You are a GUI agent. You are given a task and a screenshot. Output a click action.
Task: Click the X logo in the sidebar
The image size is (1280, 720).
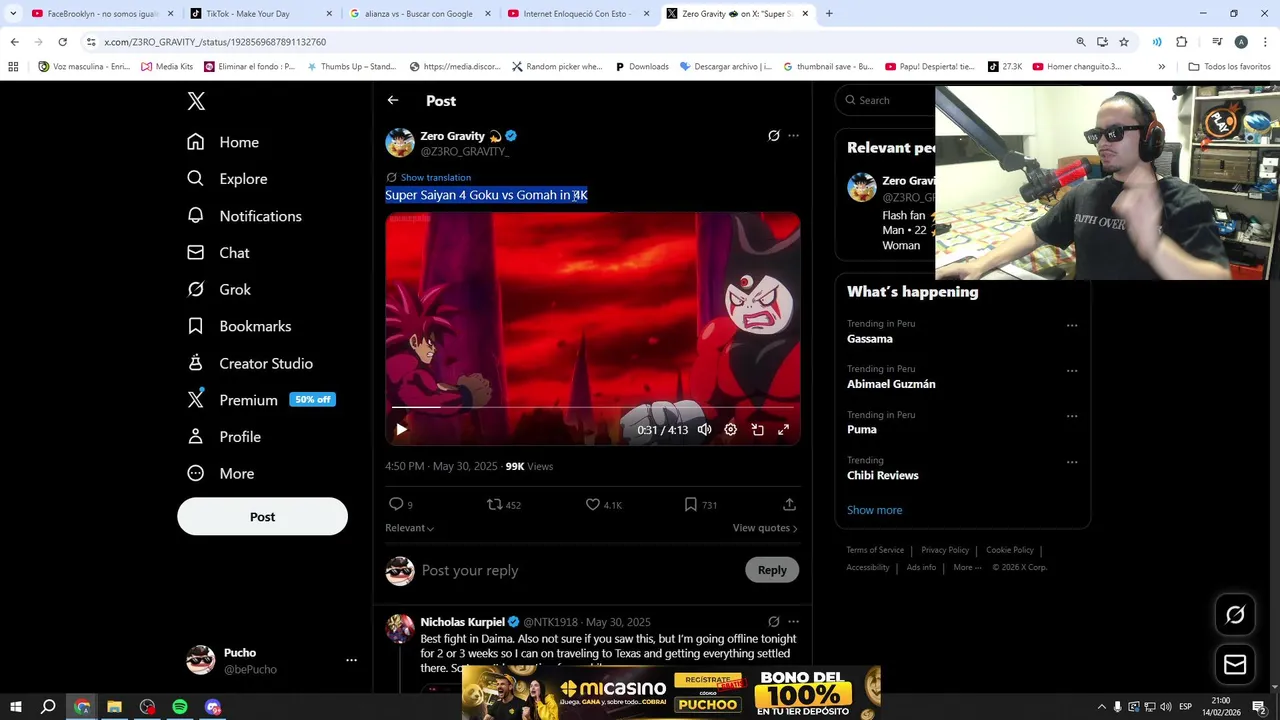pyautogui.click(x=196, y=101)
